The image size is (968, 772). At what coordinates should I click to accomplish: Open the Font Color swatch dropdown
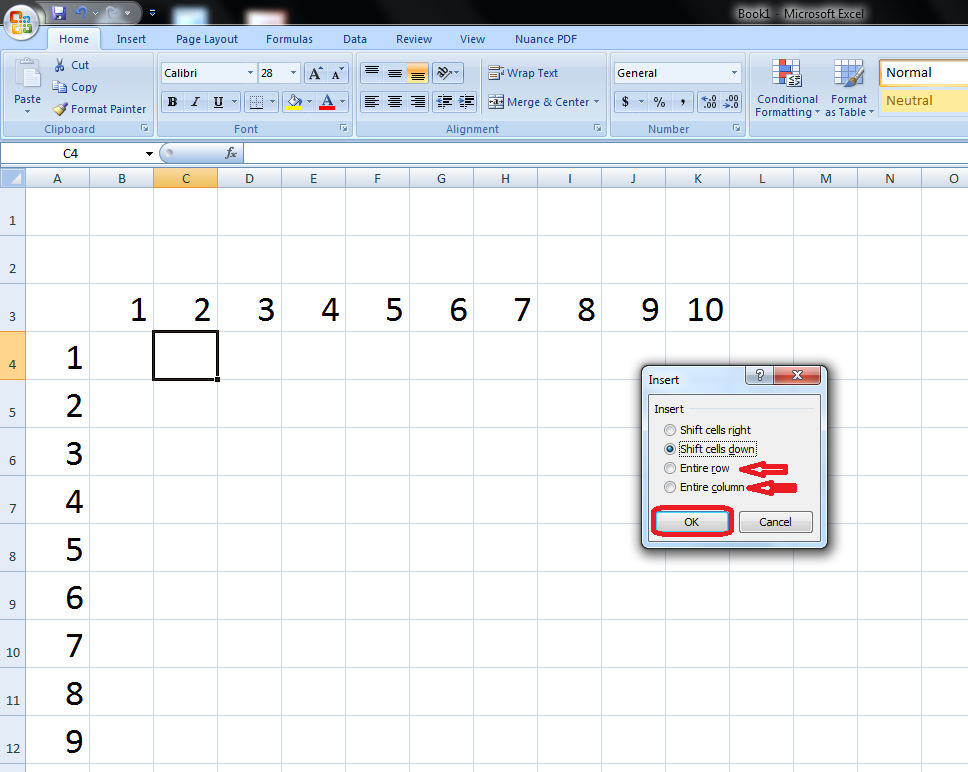[x=343, y=102]
